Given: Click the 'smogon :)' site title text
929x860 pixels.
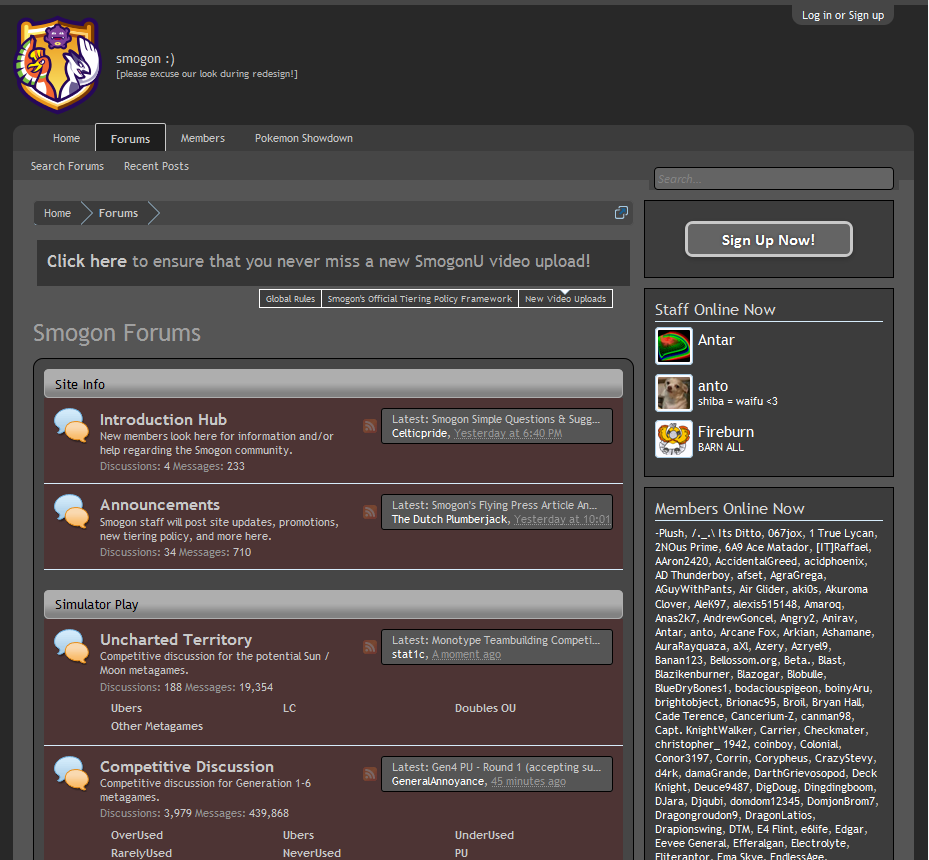Looking at the screenshot, I should pyautogui.click(x=145, y=59).
